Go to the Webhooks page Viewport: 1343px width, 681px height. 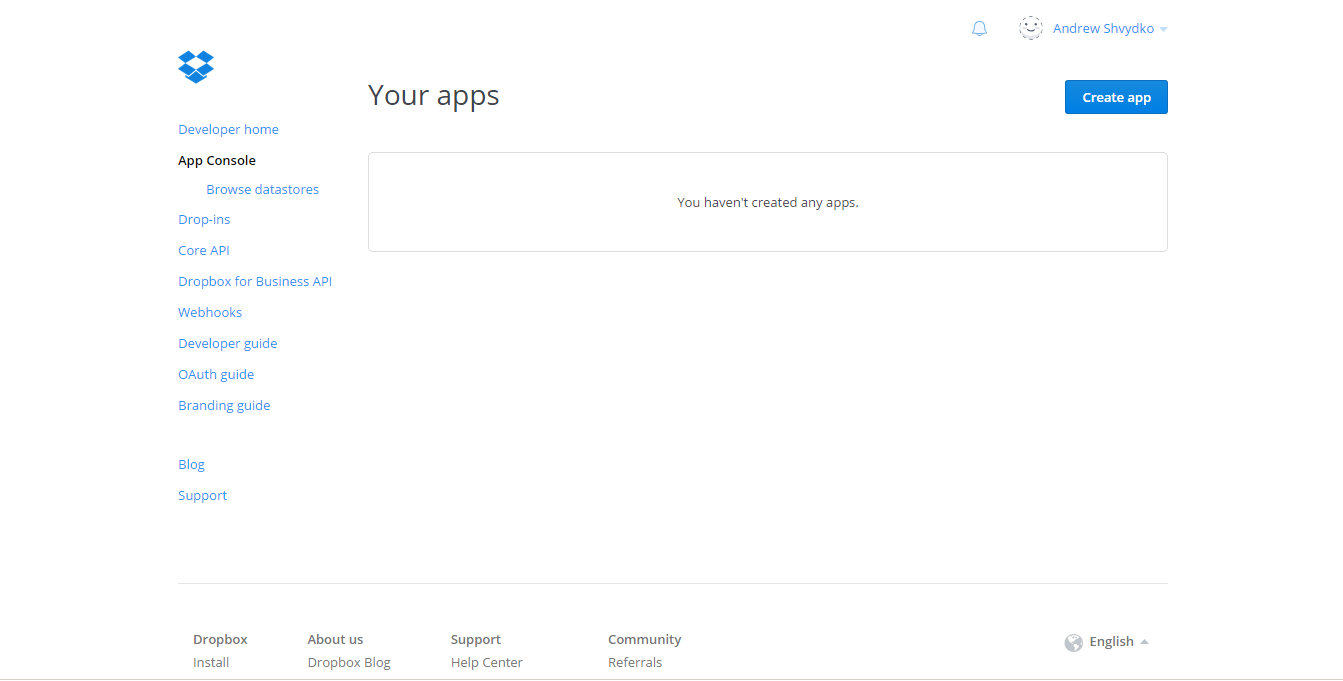210,312
